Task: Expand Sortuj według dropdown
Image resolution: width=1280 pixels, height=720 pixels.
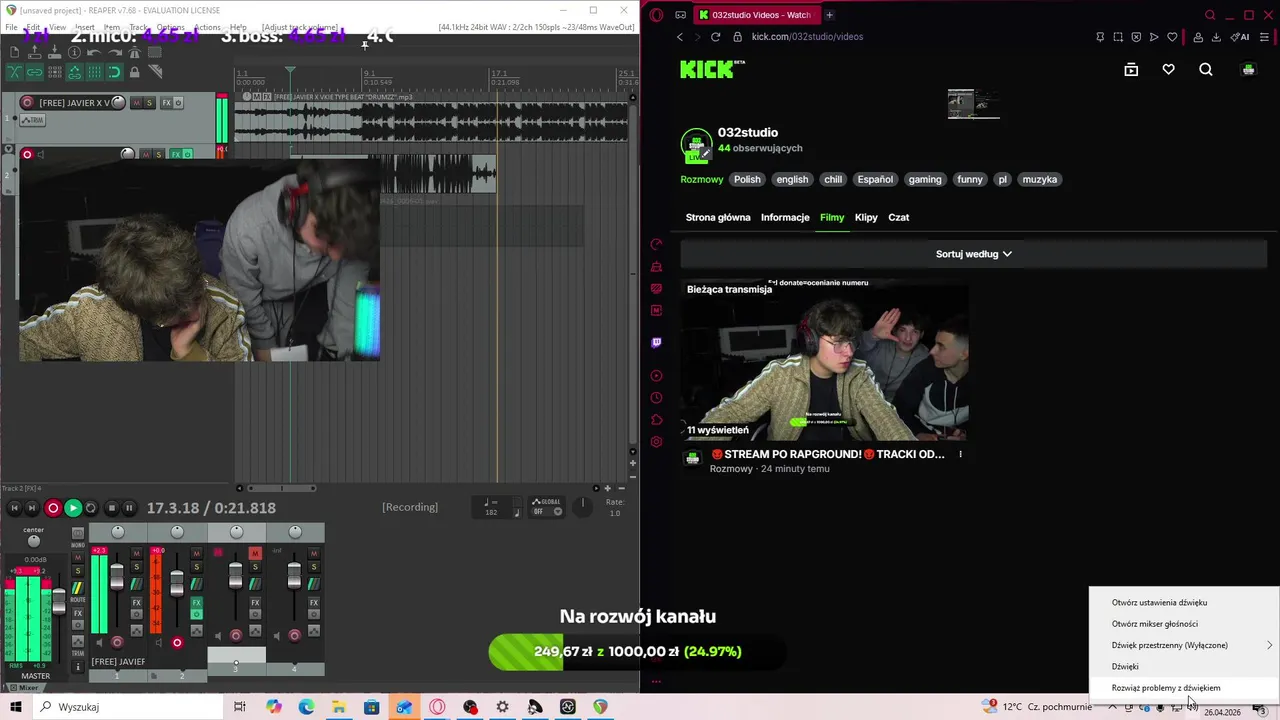Action: pos(974,254)
